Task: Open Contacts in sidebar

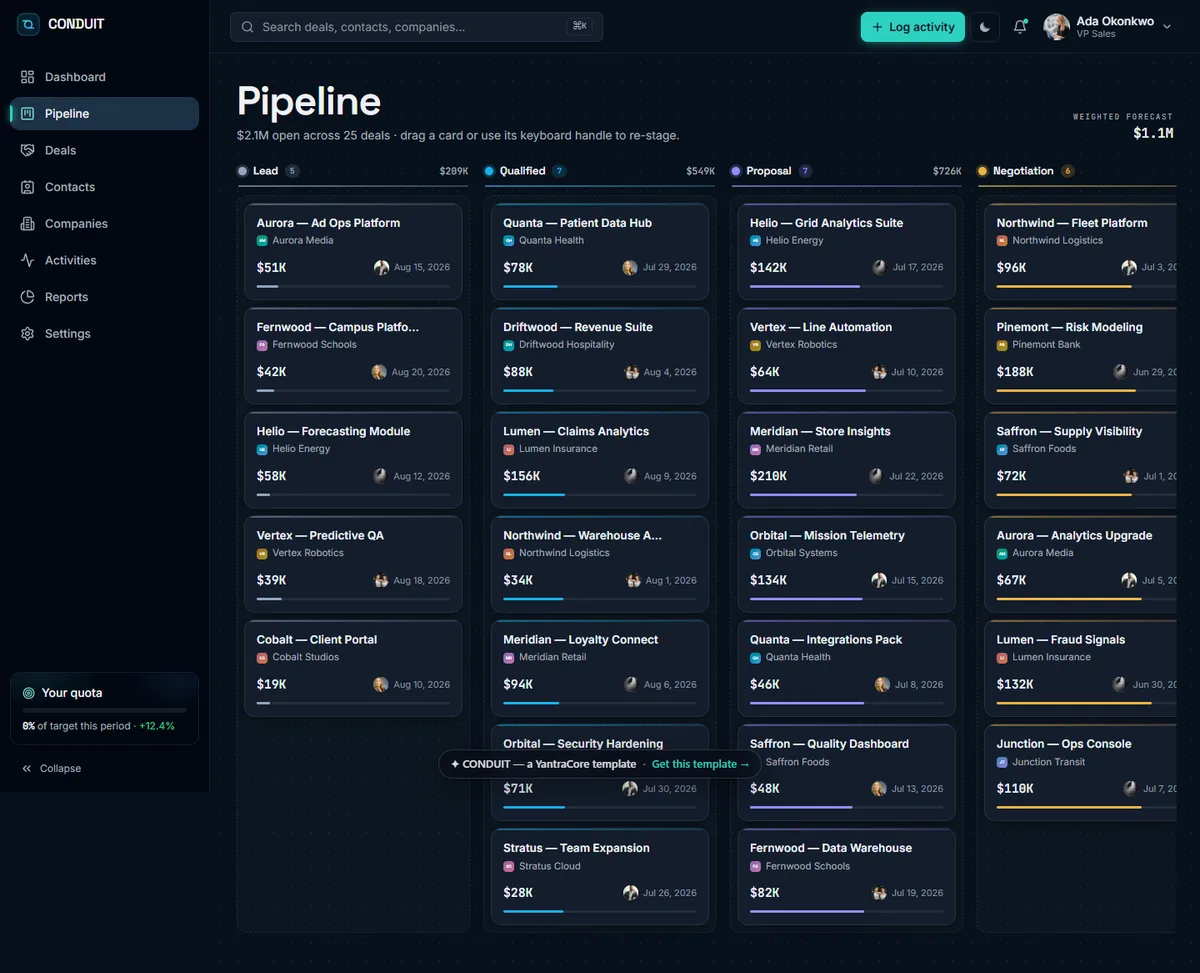Action: (104, 187)
